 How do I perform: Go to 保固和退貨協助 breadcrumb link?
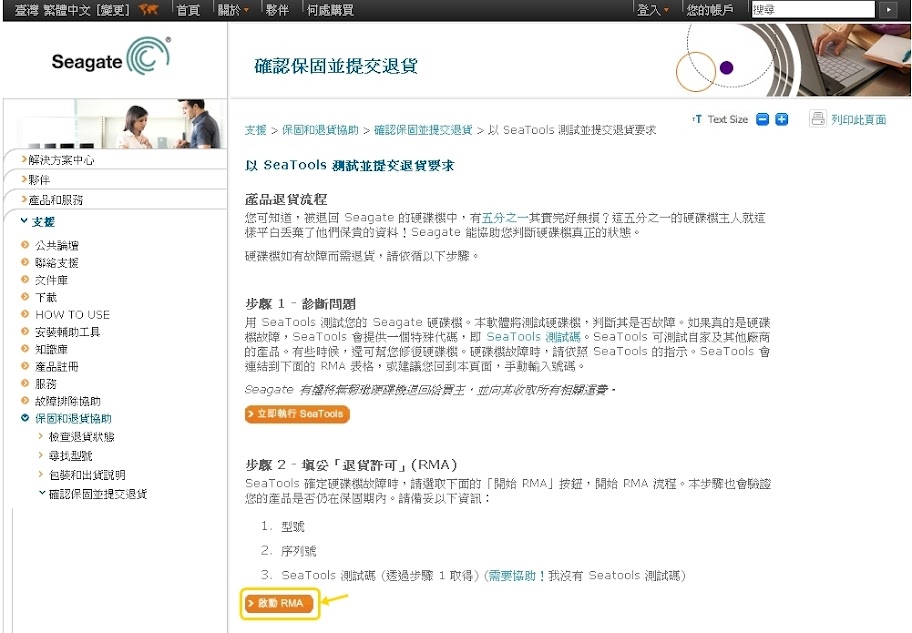[320, 130]
